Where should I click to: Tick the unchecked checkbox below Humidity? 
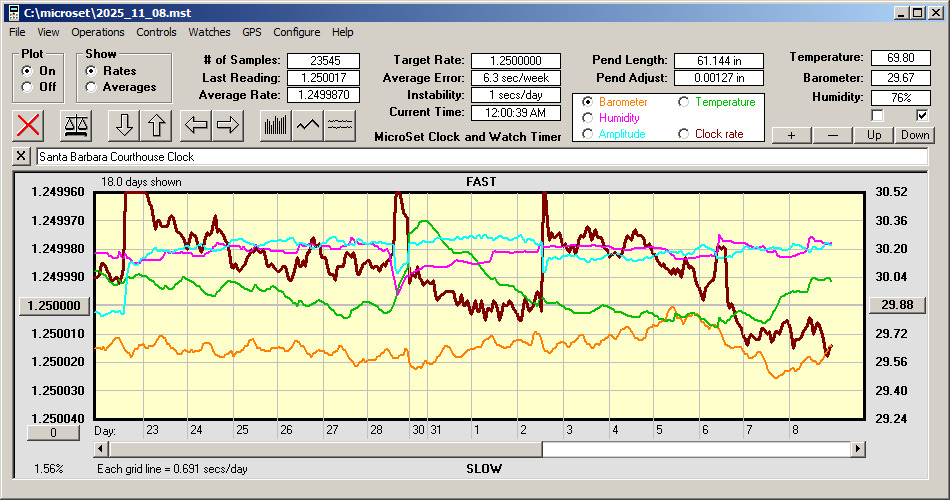coord(877,115)
